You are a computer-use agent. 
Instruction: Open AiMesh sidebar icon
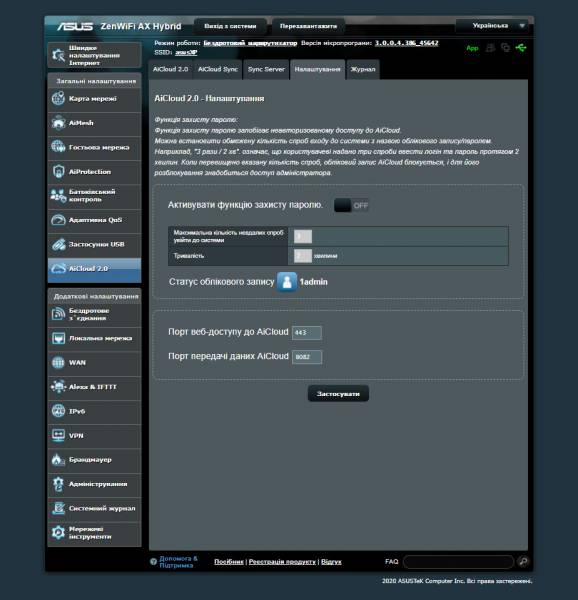click(58, 123)
